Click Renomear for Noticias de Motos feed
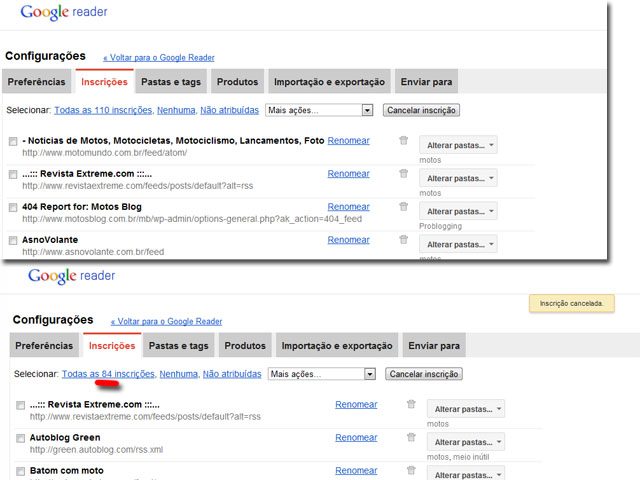The width and height of the screenshot is (640, 480). pos(349,140)
